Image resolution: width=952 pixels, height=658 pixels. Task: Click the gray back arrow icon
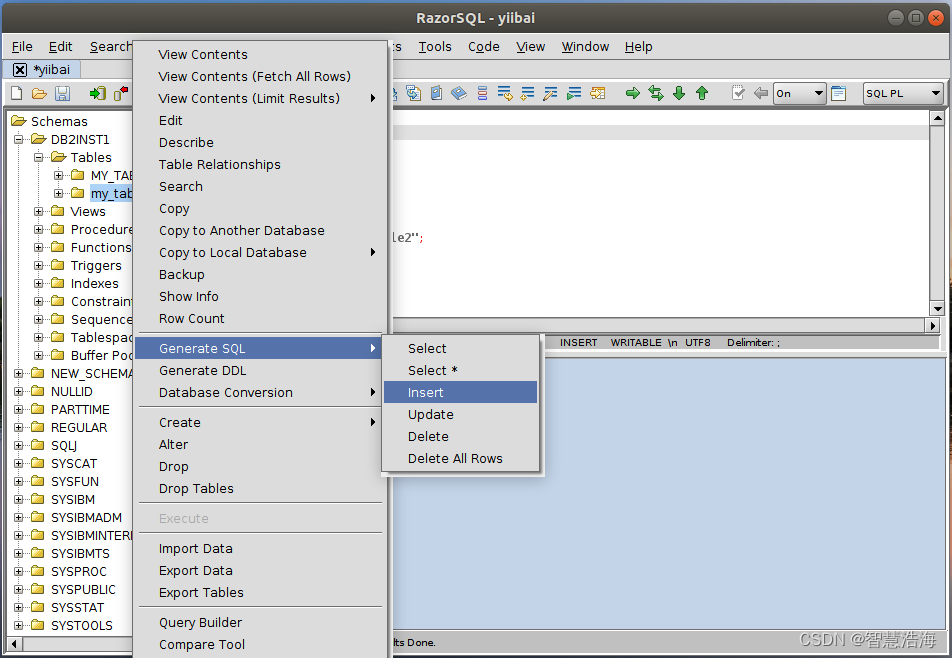(759, 93)
